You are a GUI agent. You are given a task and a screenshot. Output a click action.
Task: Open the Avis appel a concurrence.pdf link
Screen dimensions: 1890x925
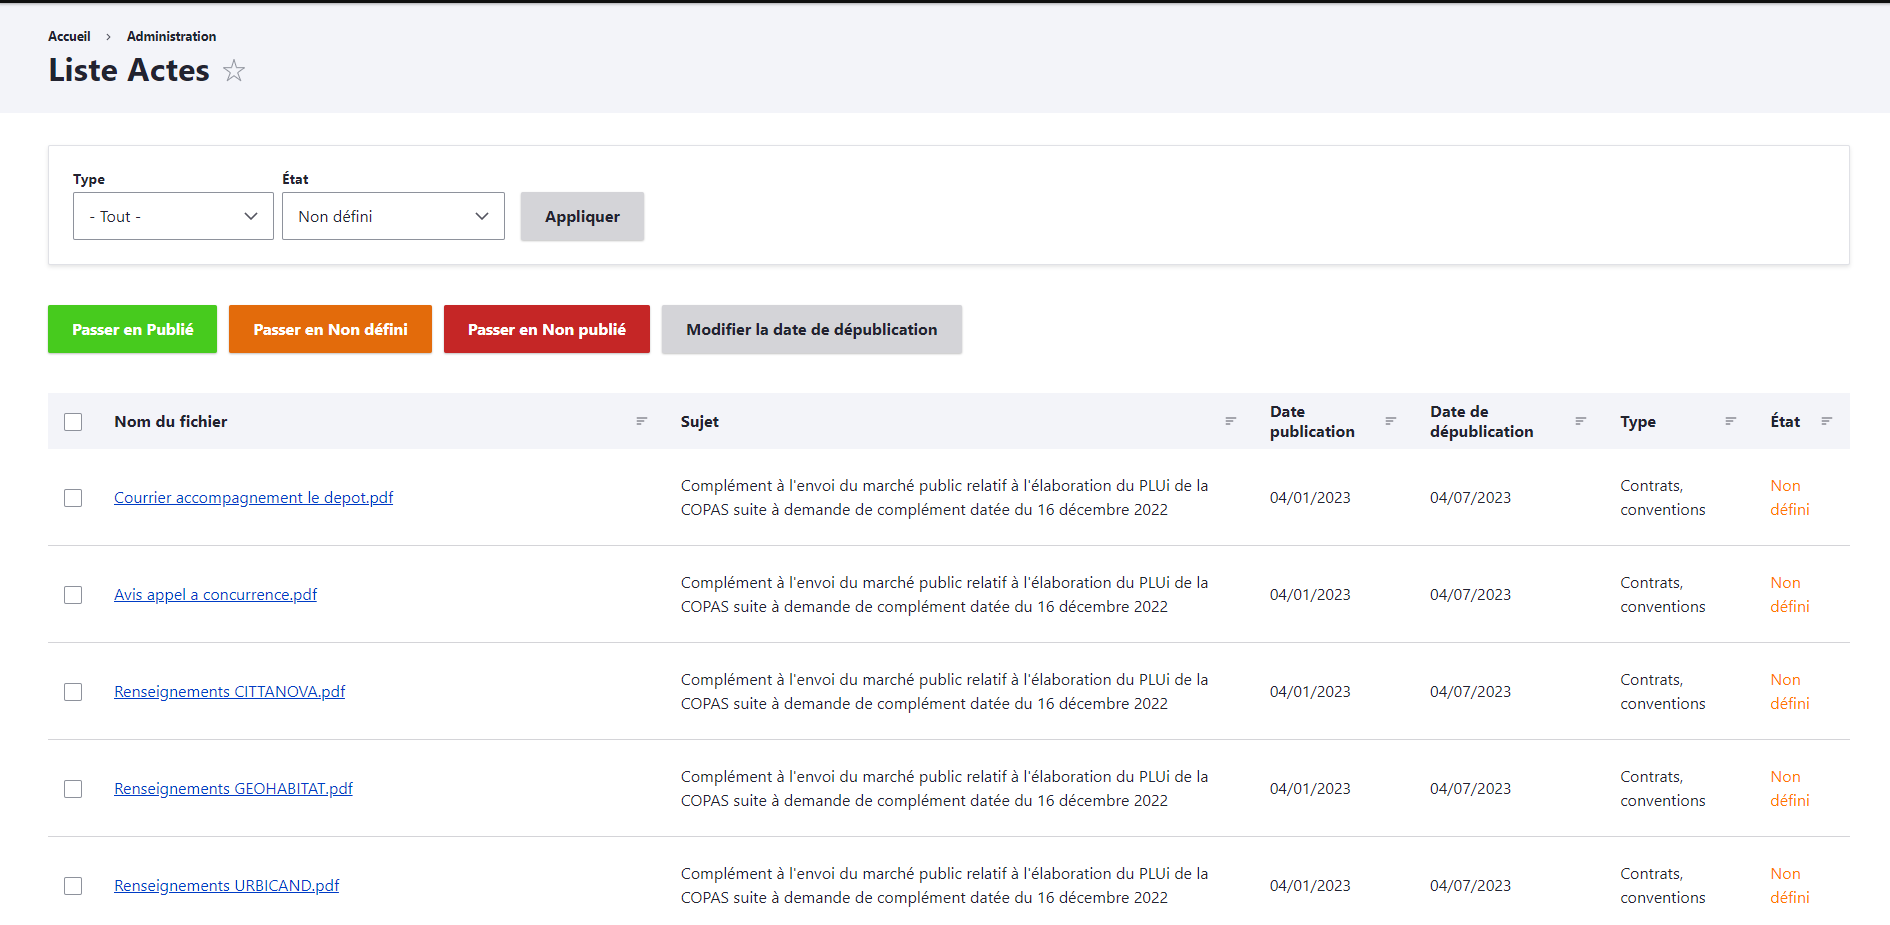(x=215, y=595)
